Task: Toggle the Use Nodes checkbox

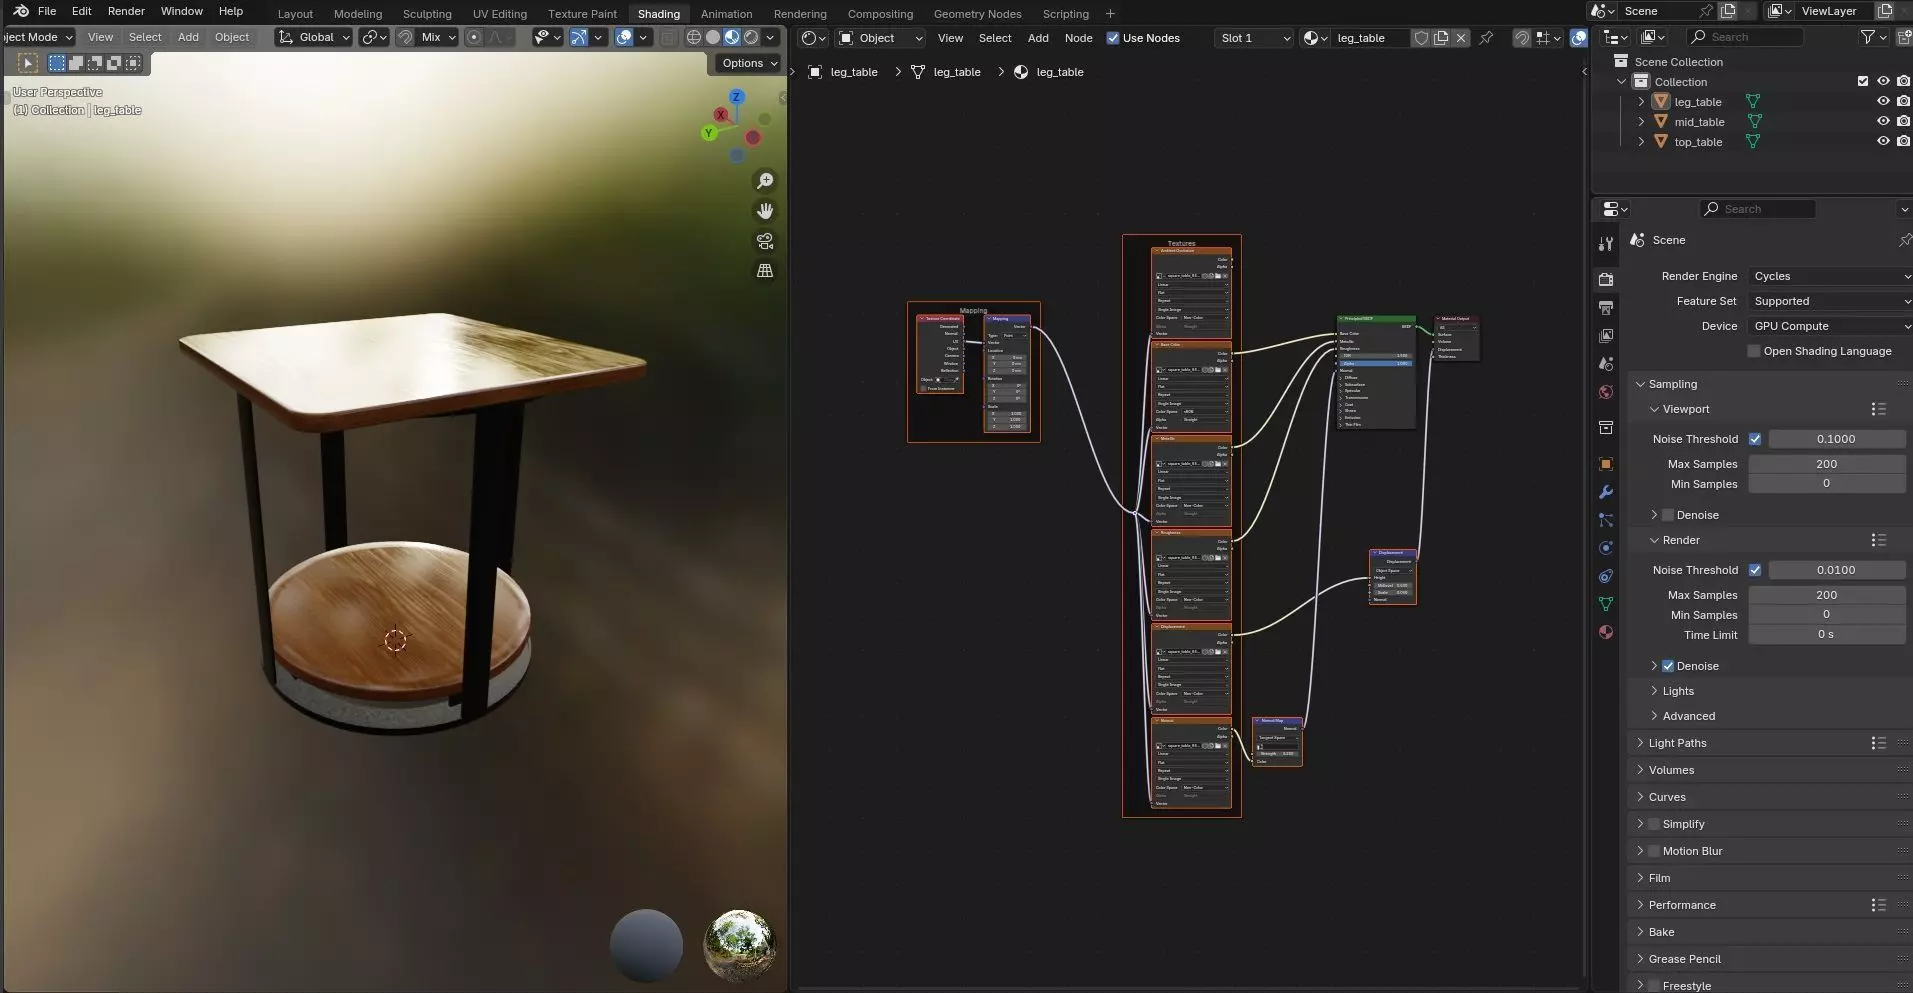Action: tap(1113, 38)
